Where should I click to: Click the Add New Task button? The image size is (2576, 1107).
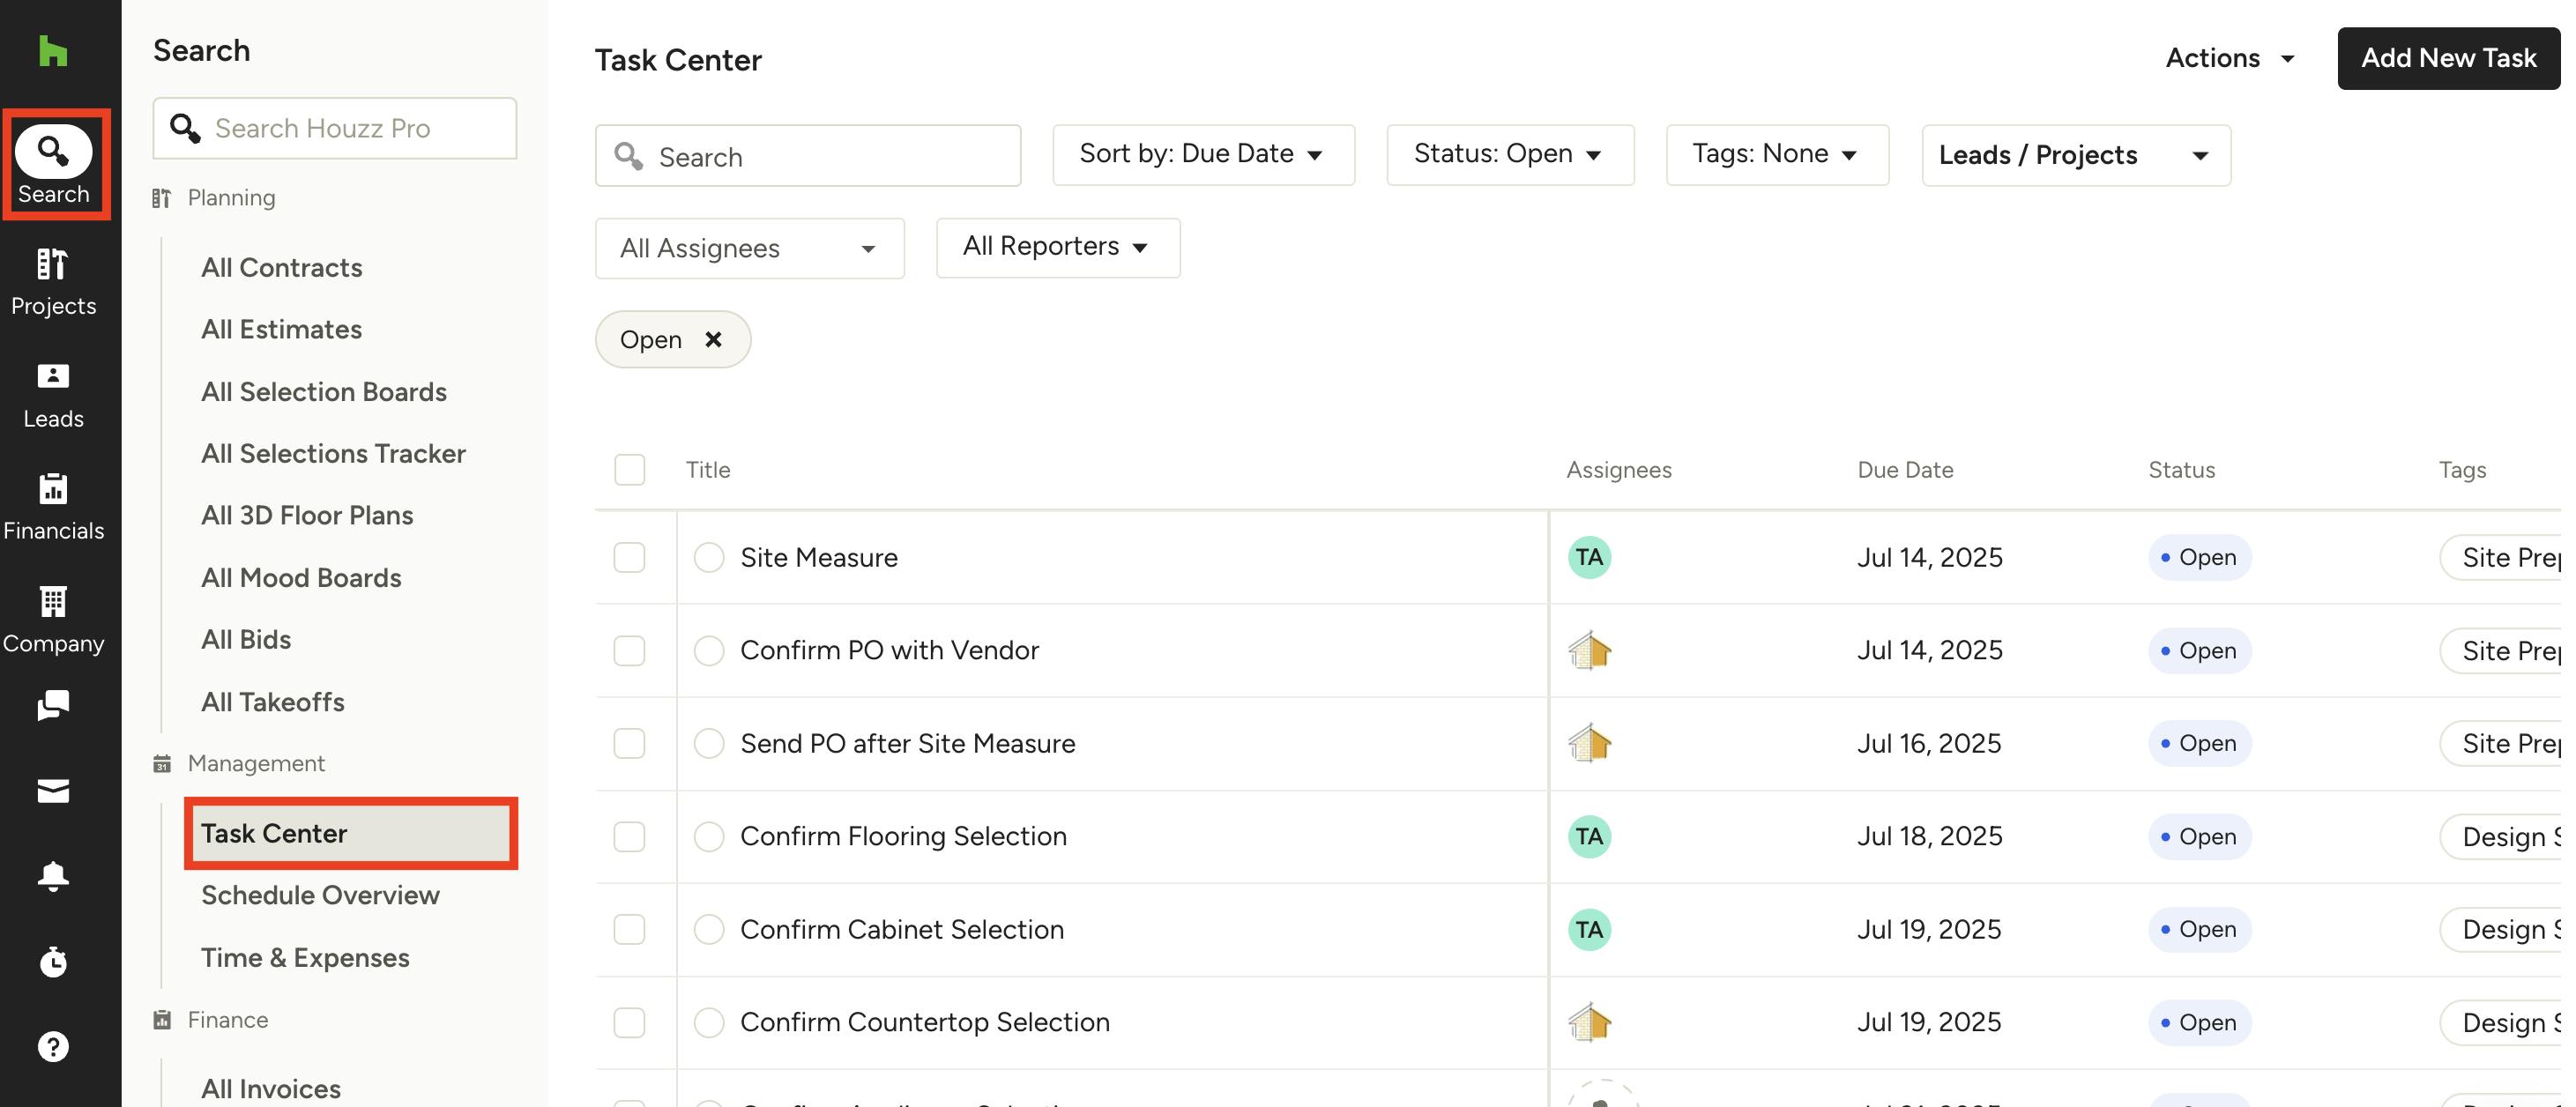pos(2448,58)
